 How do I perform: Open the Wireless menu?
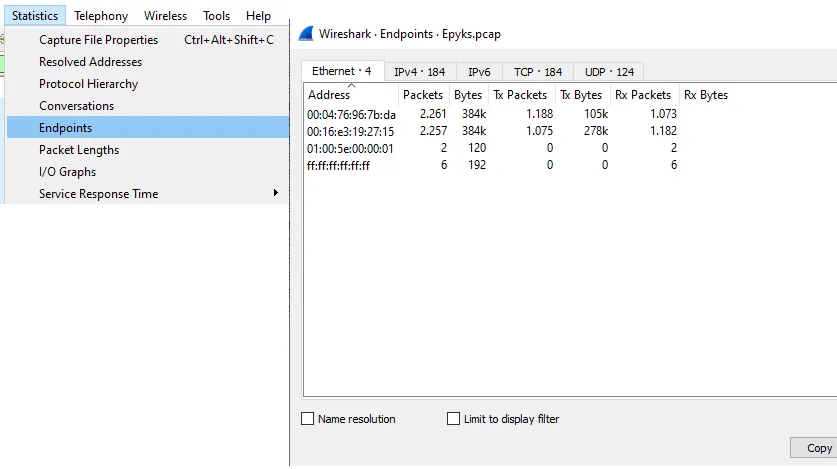(165, 15)
